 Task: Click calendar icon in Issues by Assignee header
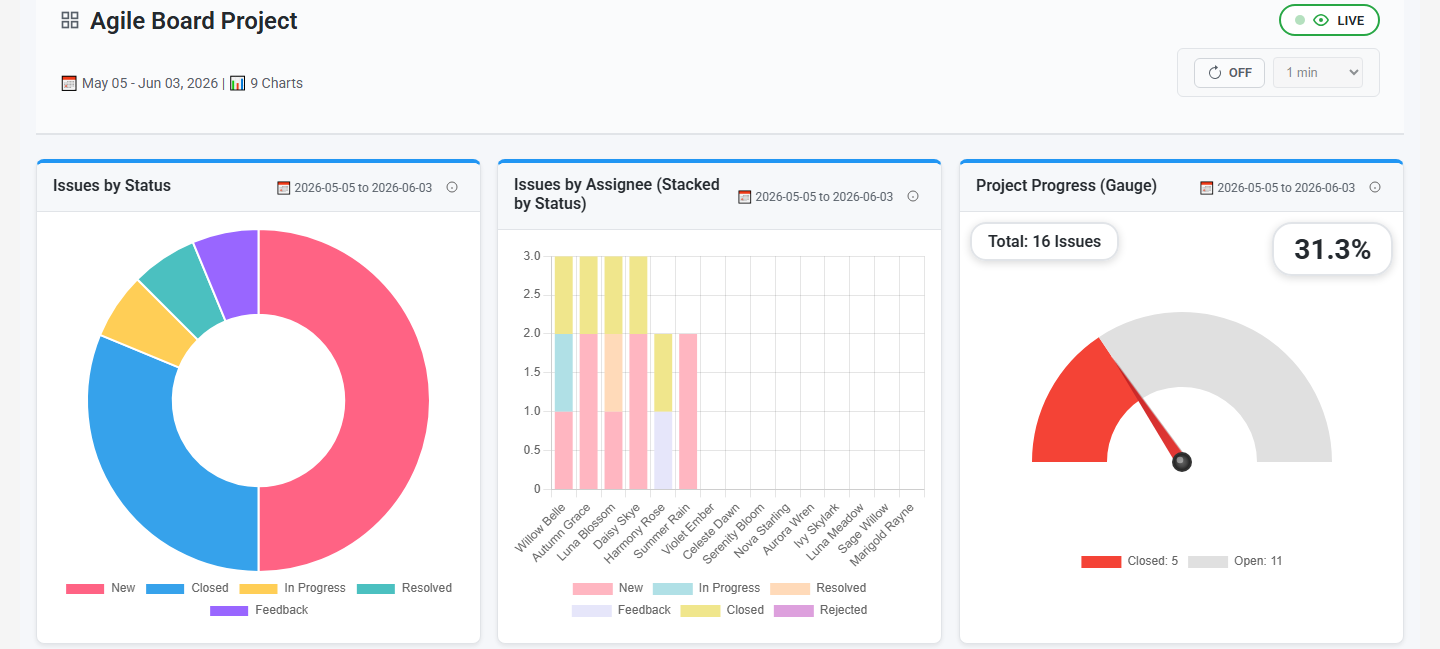pyautogui.click(x=744, y=197)
